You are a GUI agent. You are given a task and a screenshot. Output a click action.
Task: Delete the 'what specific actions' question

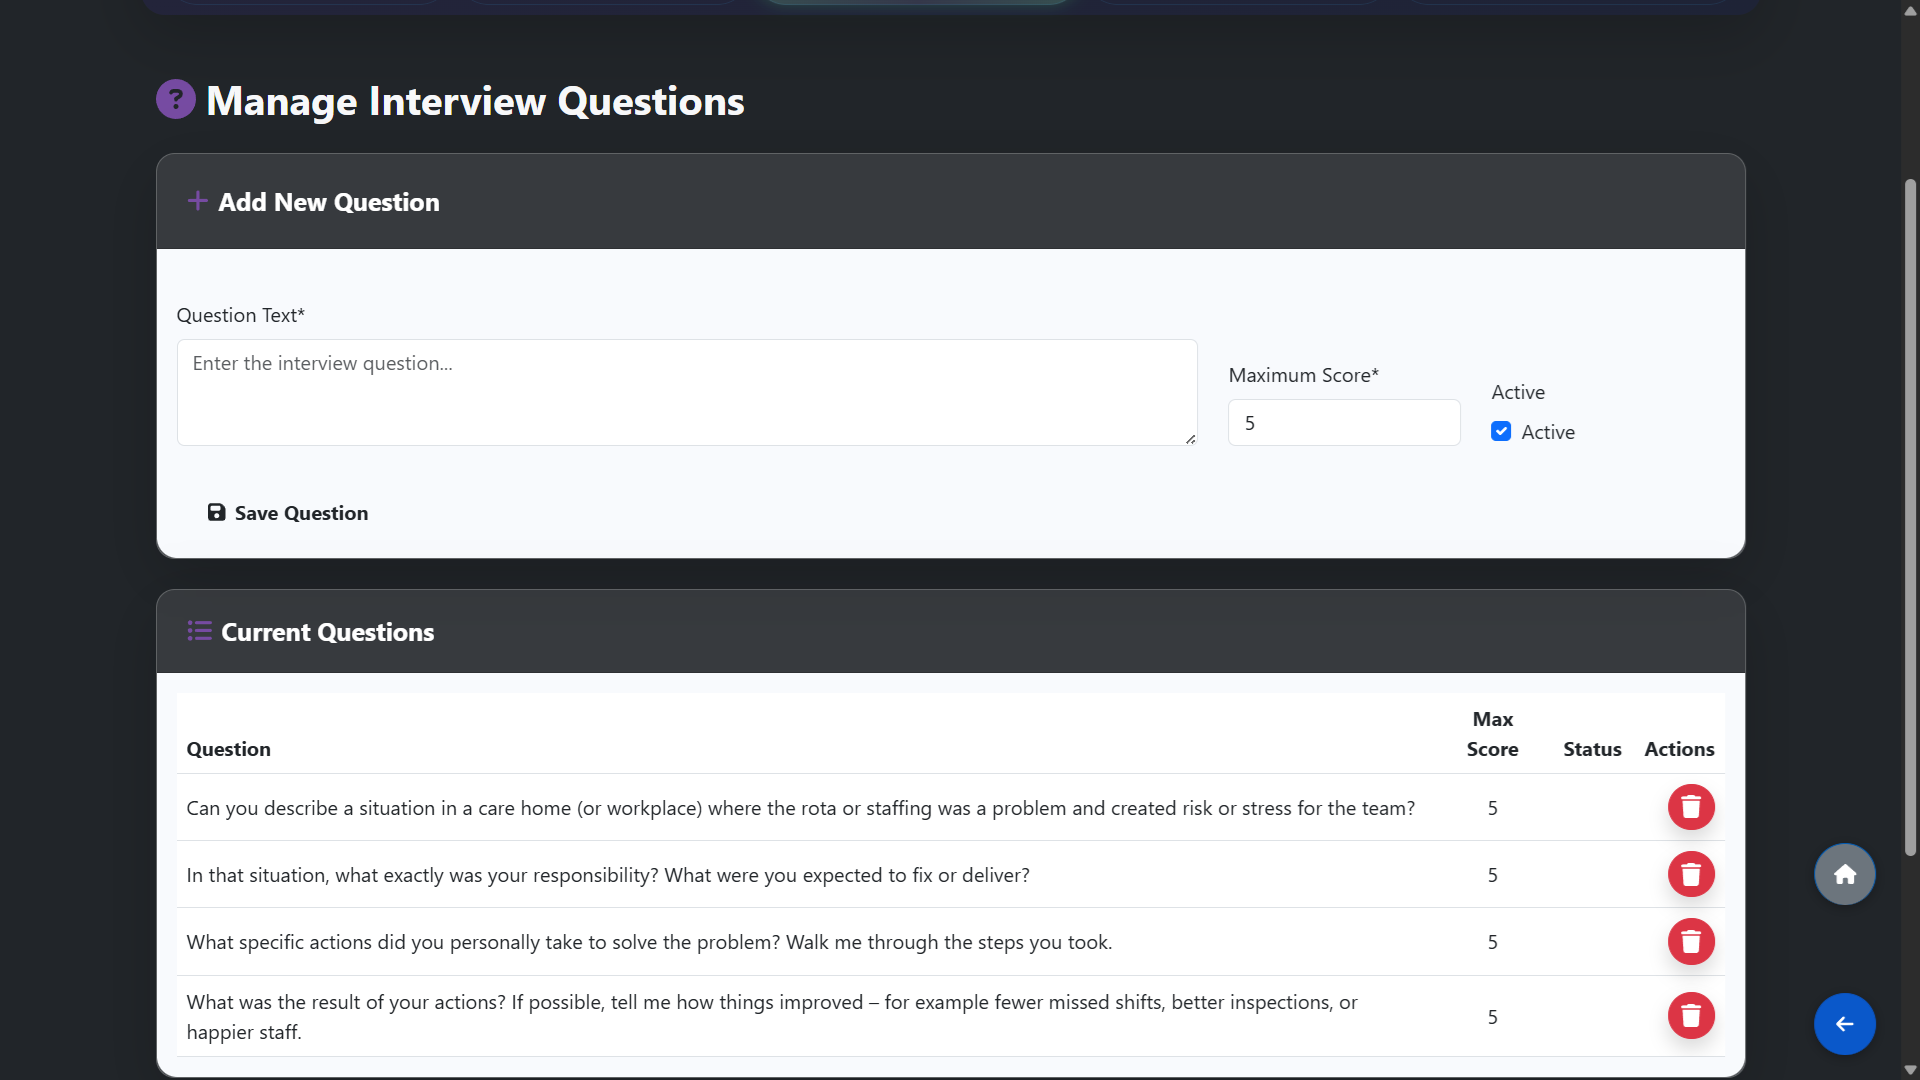pyautogui.click(x=1691, y=941)
